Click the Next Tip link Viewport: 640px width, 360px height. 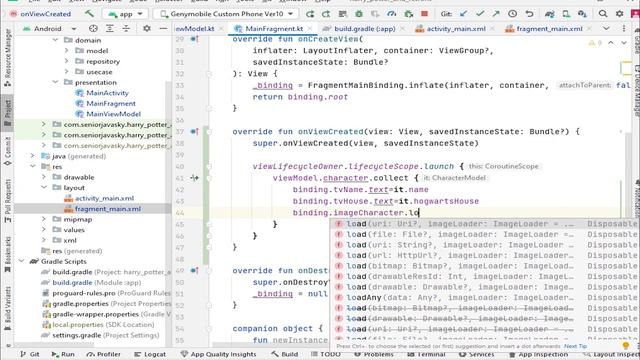tap(576, 346)
